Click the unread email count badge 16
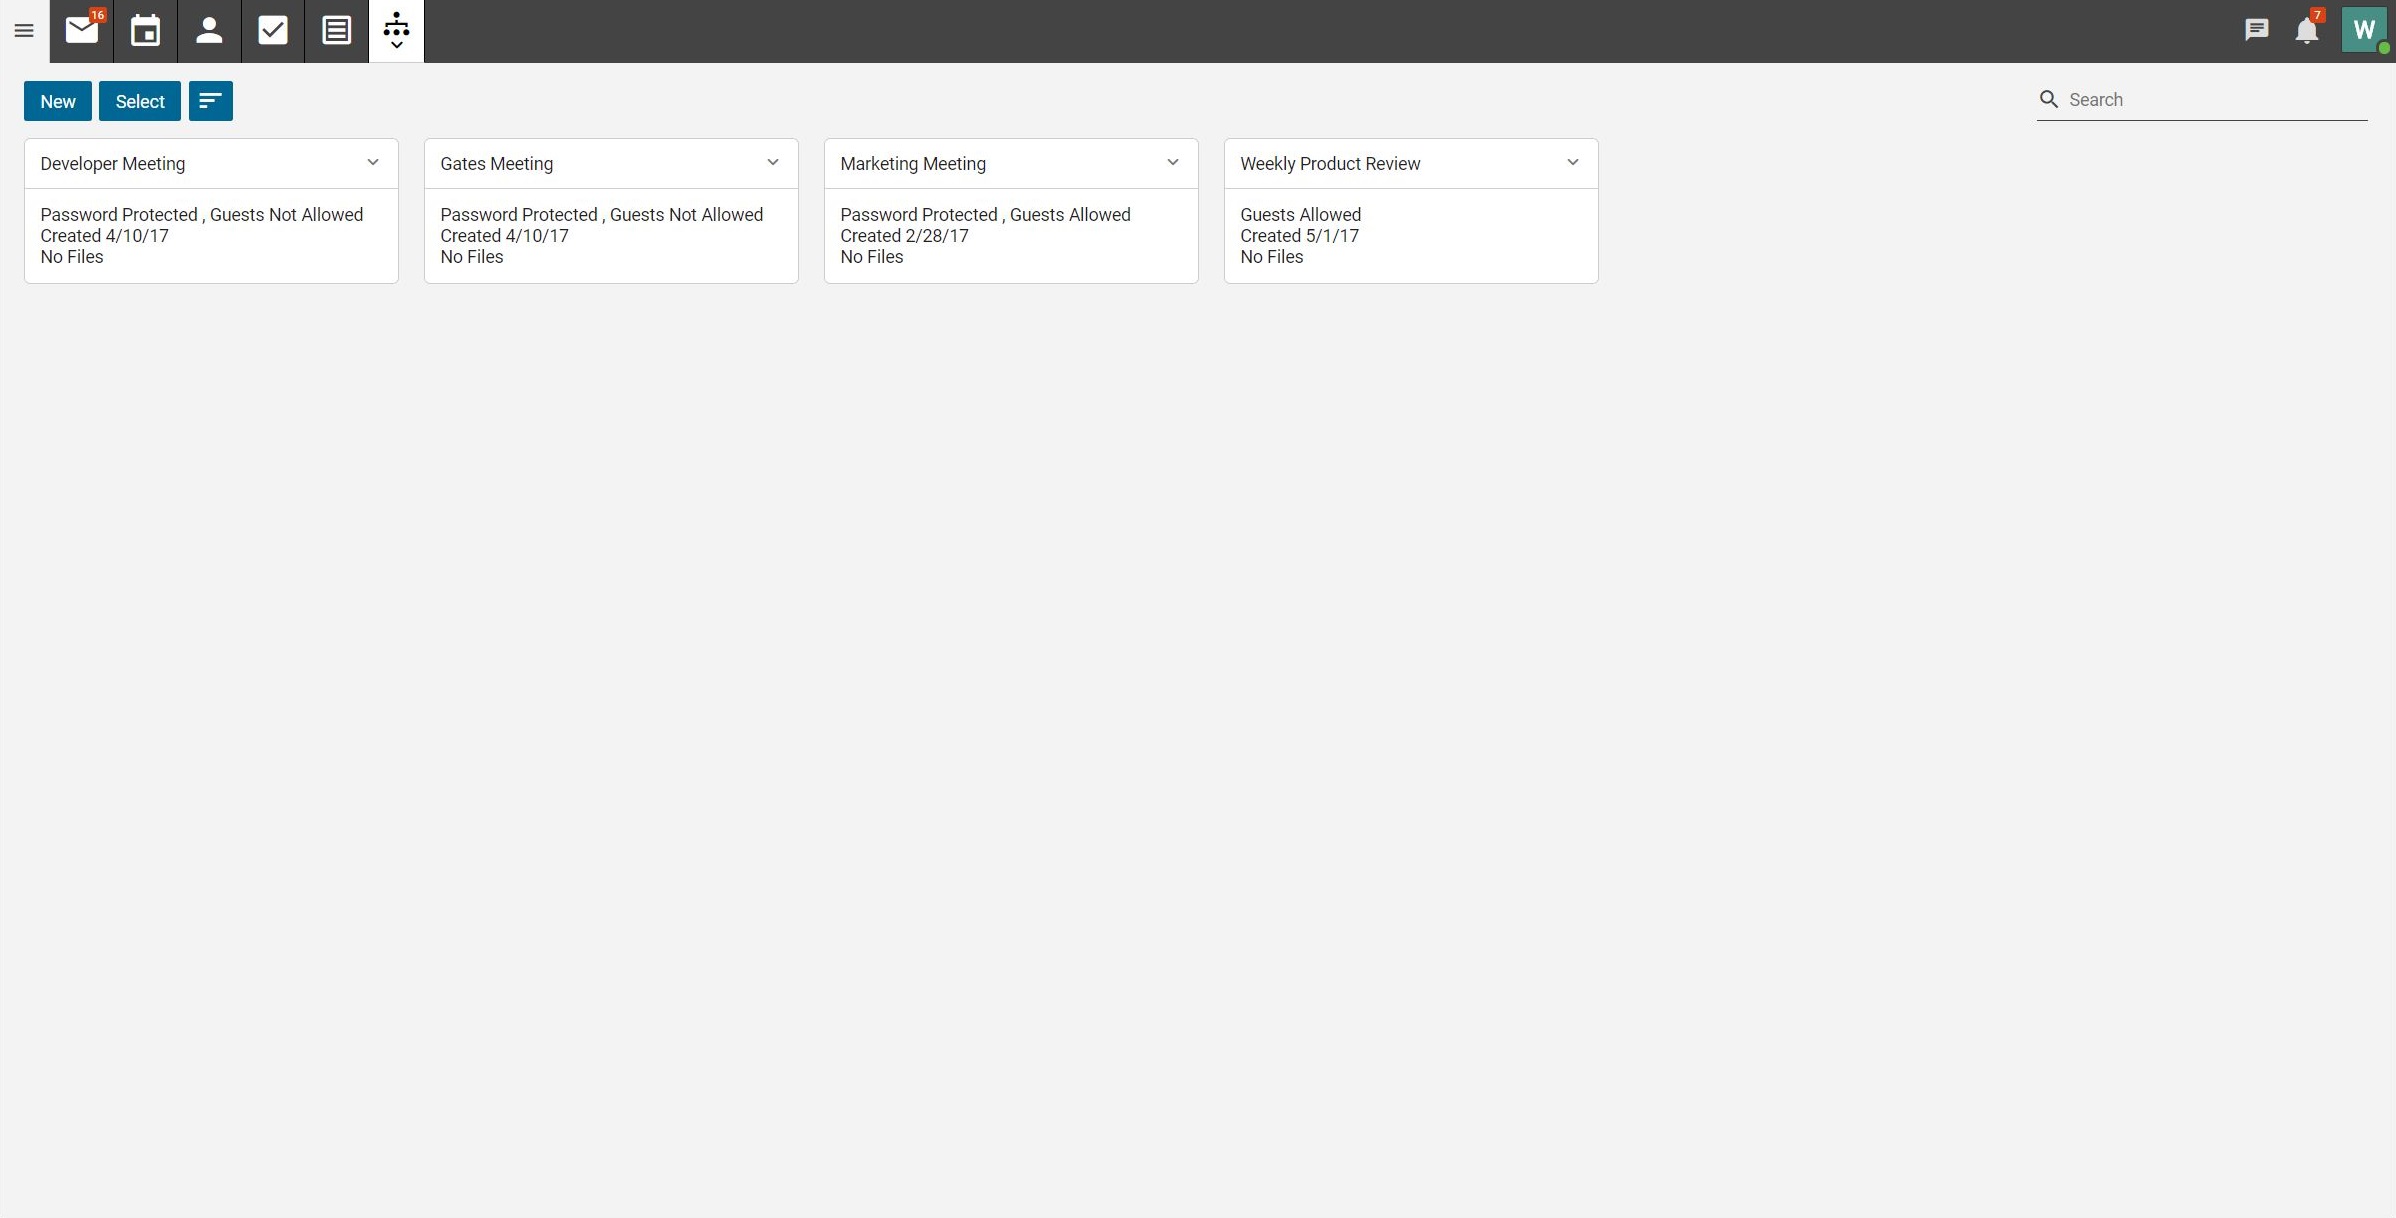Image resolution: width=2396 pixels, height=1218 pixels. pos(96,14)
